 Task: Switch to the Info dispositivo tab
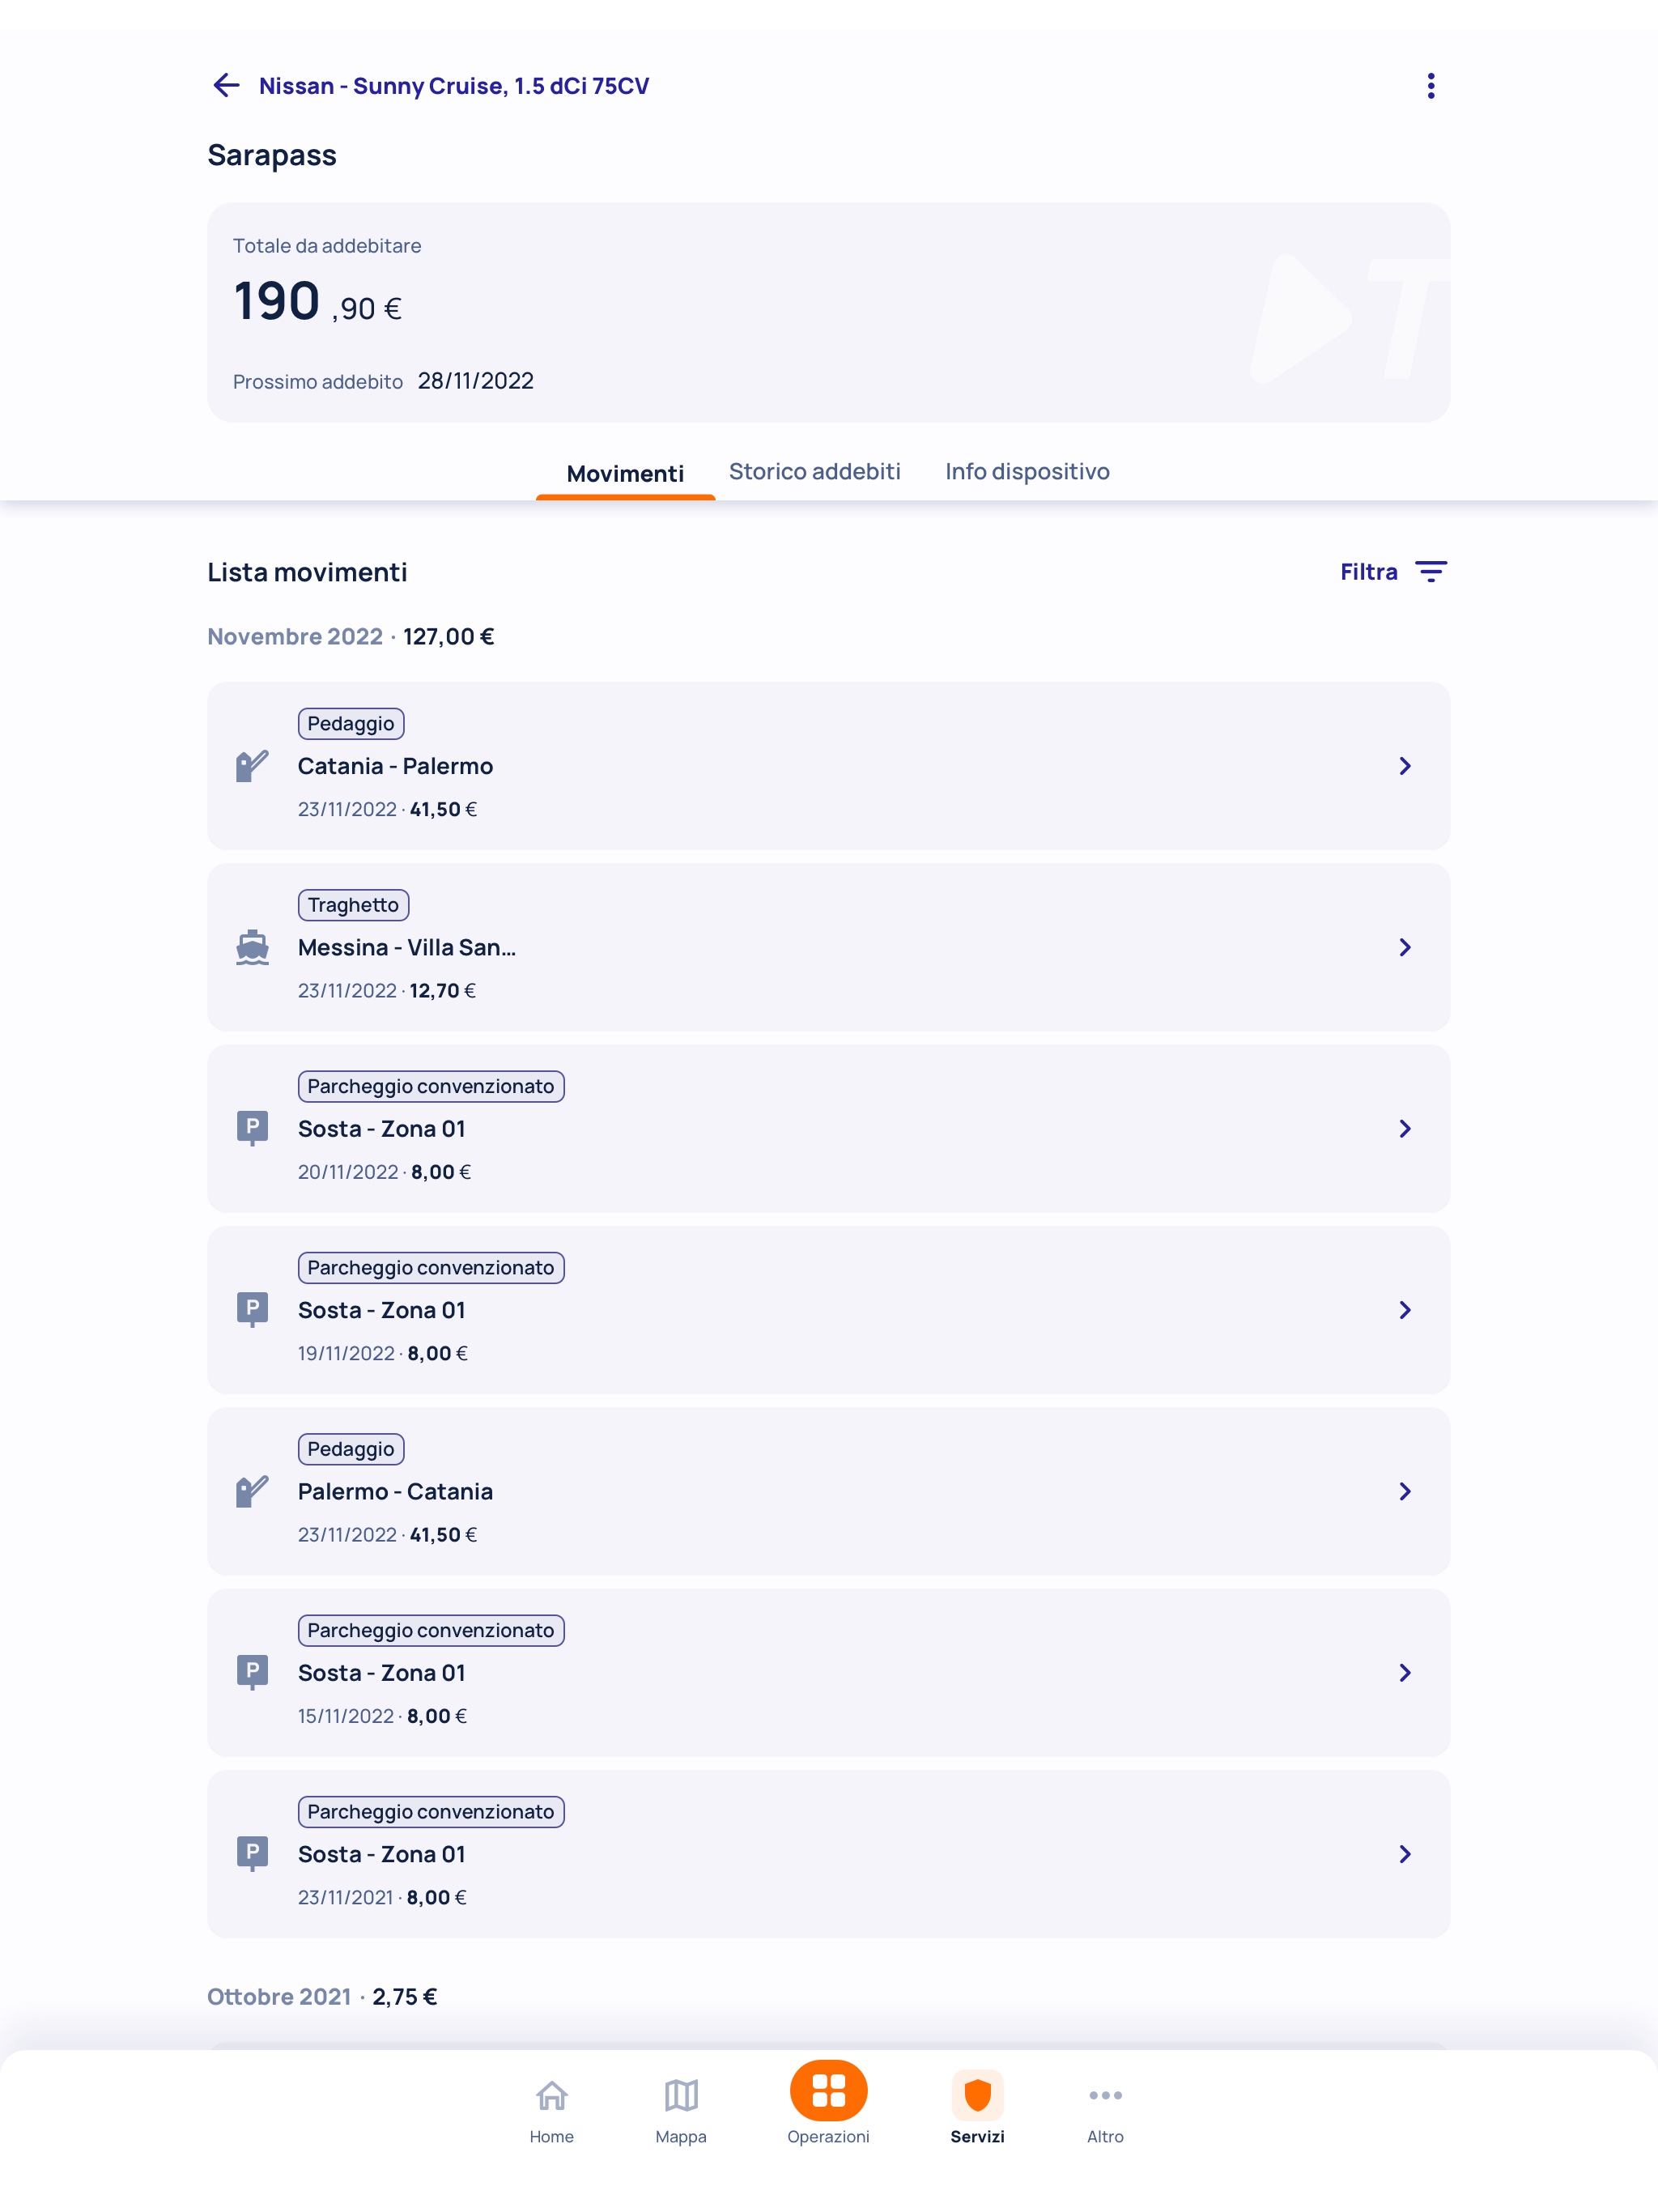[1027, 472]
